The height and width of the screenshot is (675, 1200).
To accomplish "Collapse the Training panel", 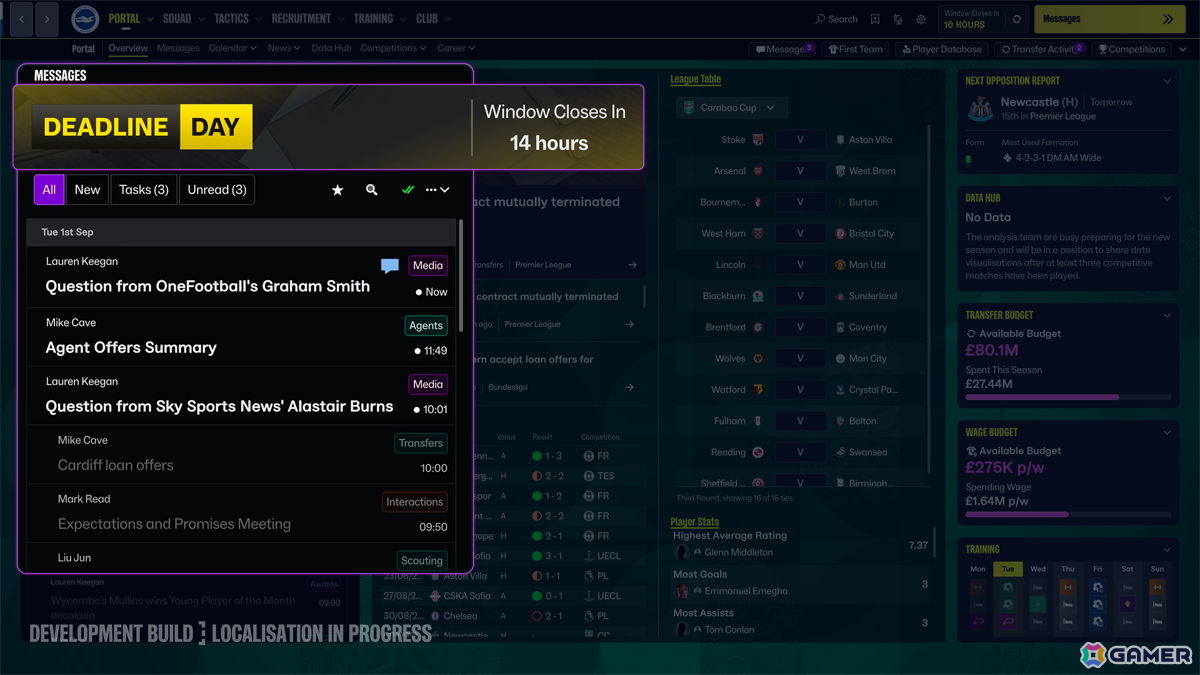I will [x=1167, y=550].
